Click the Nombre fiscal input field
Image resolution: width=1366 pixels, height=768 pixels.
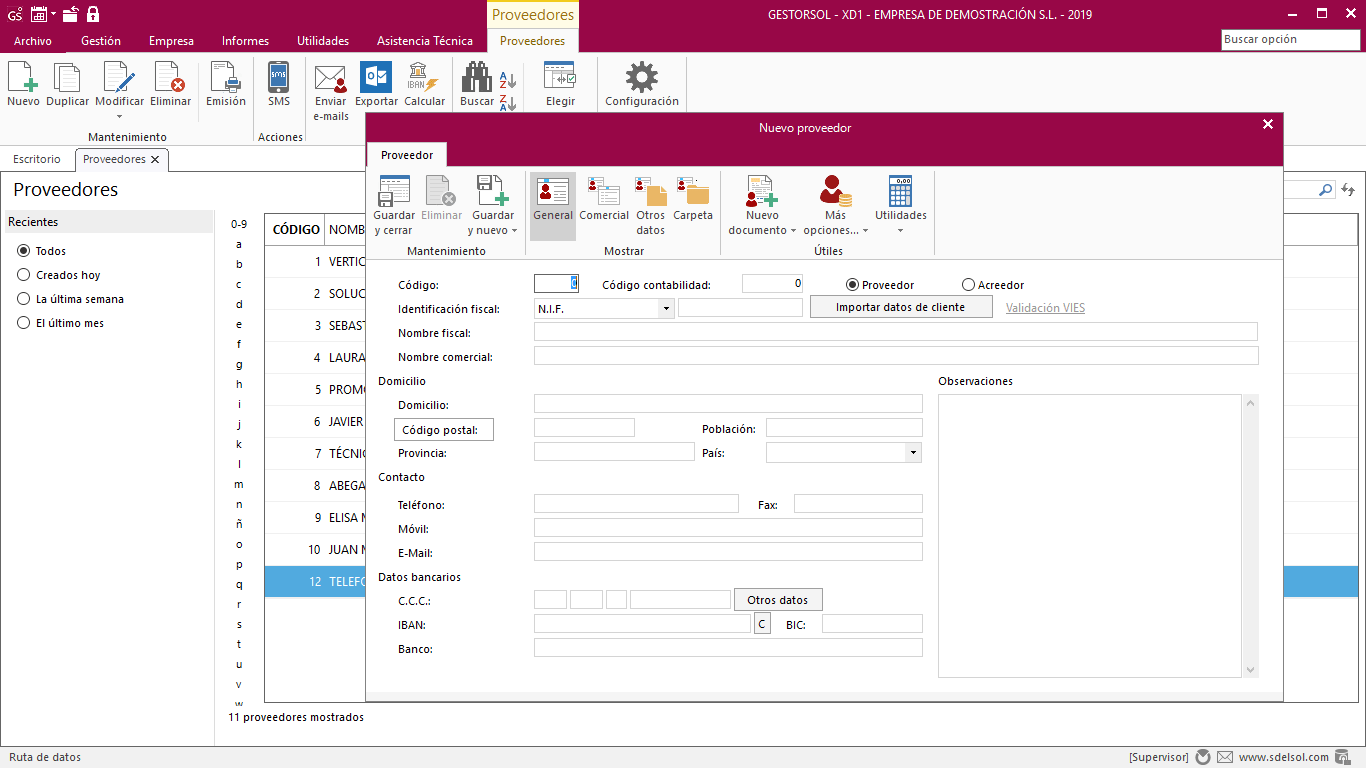pos(895,333)
